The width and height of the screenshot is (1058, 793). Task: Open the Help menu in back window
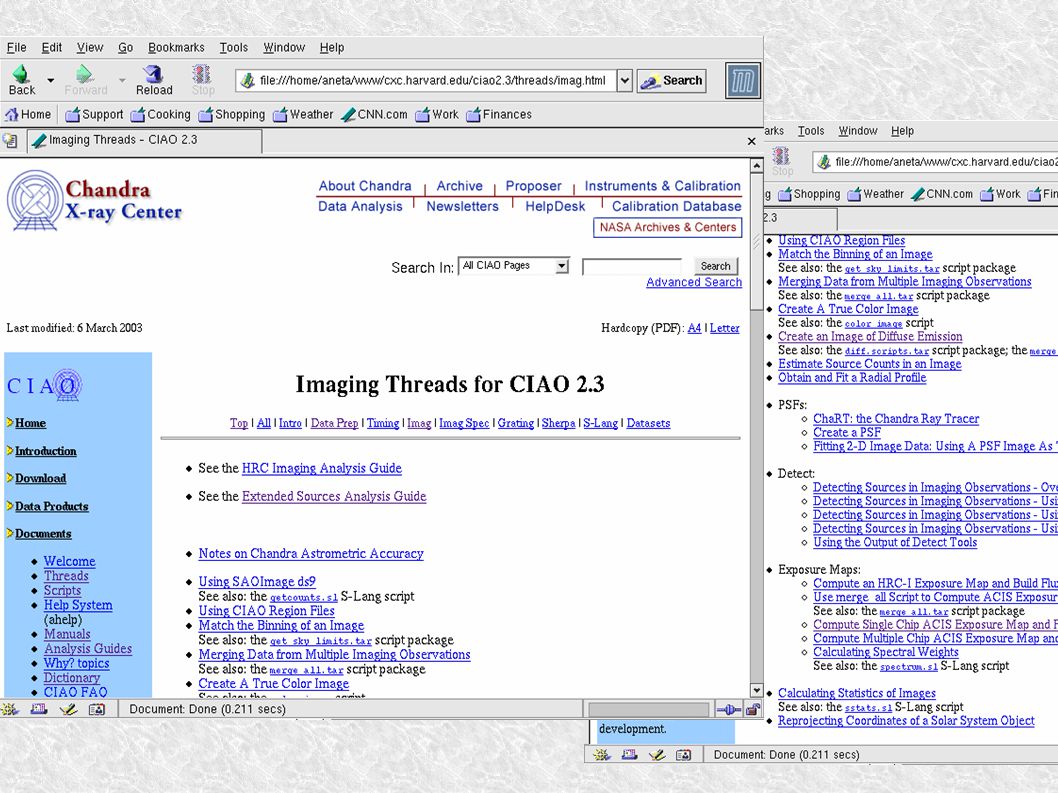coord(902,131)
